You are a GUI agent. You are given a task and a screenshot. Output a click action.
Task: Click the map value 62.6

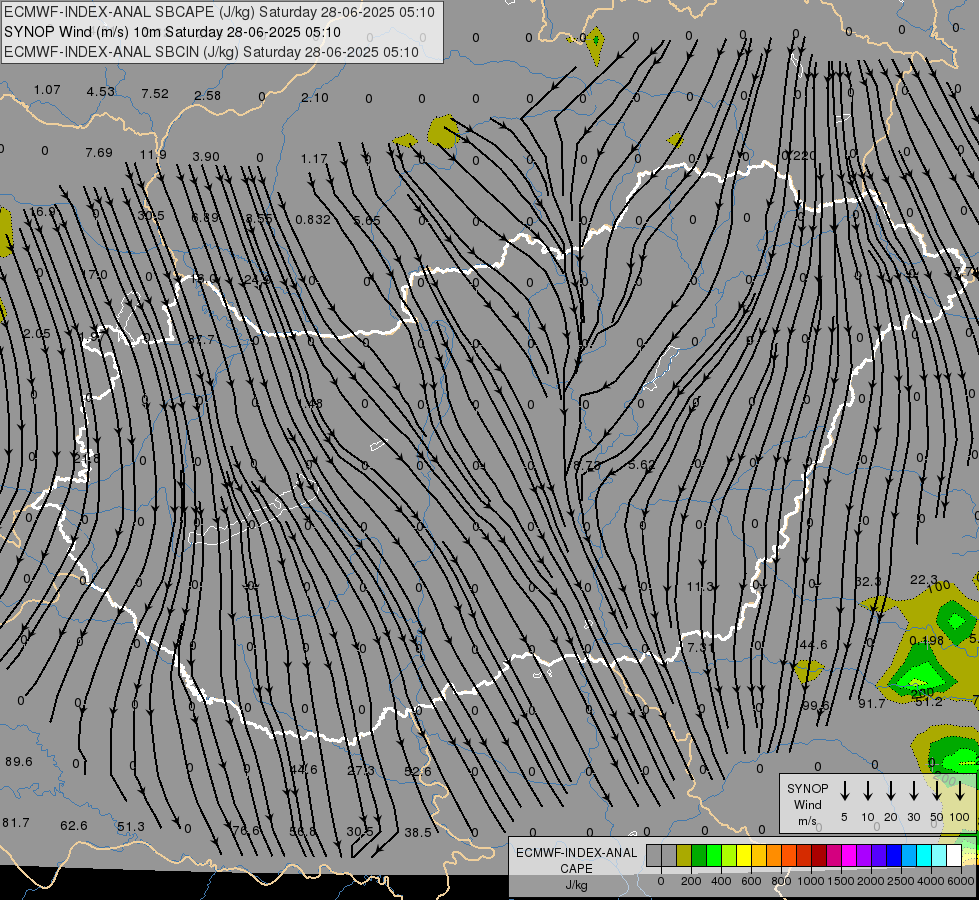tap(74, 825)
